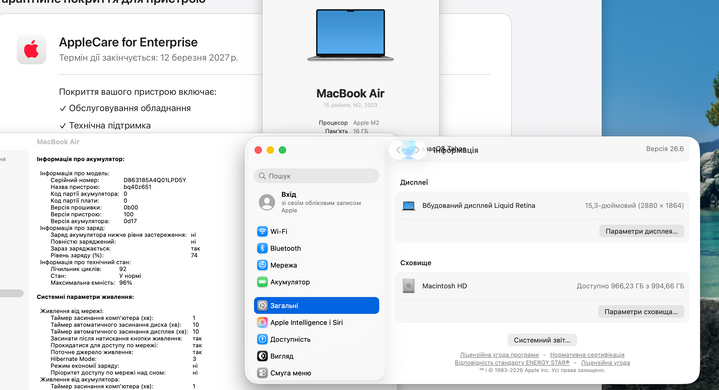Open the Доступність accessibility icon

[x=262, y=340]
